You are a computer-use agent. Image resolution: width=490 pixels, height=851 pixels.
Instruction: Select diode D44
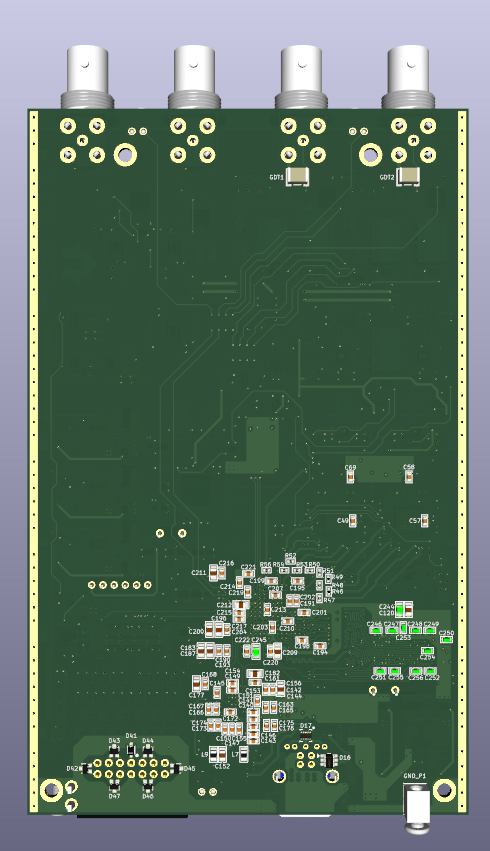click(147, 751)
